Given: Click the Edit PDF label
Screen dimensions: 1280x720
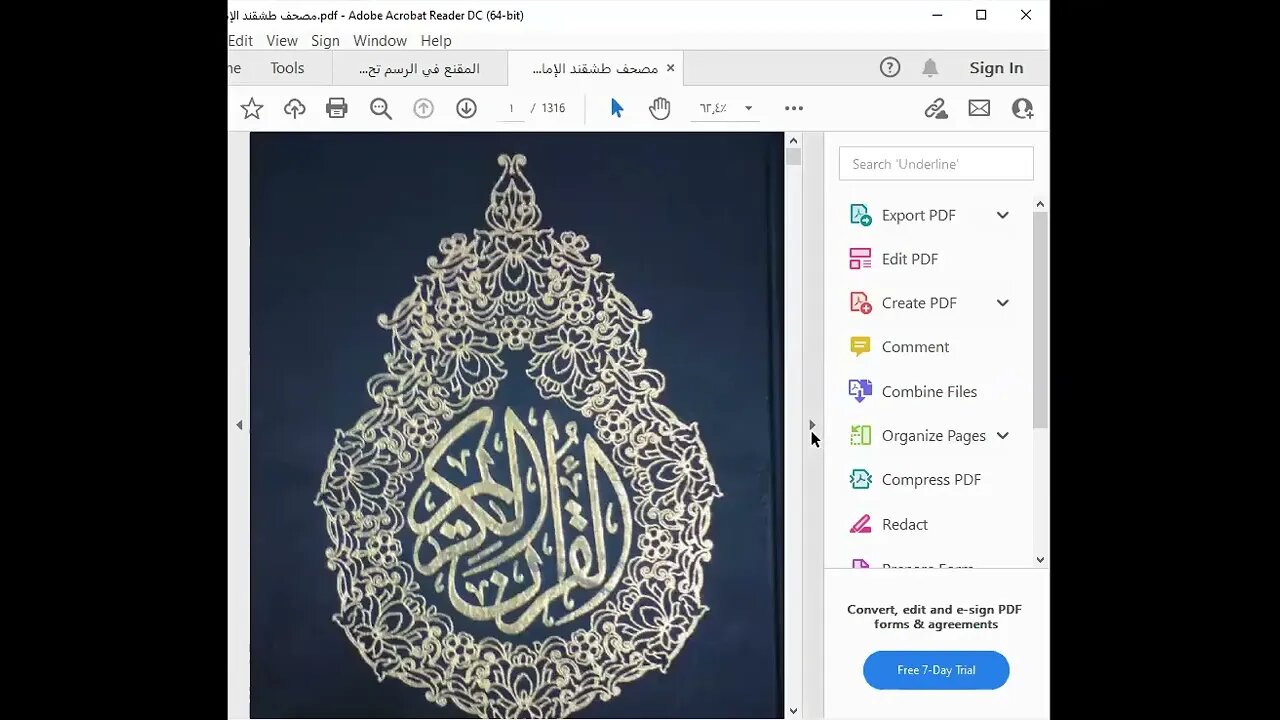Looking at the screenshot, I should point(910,259).
